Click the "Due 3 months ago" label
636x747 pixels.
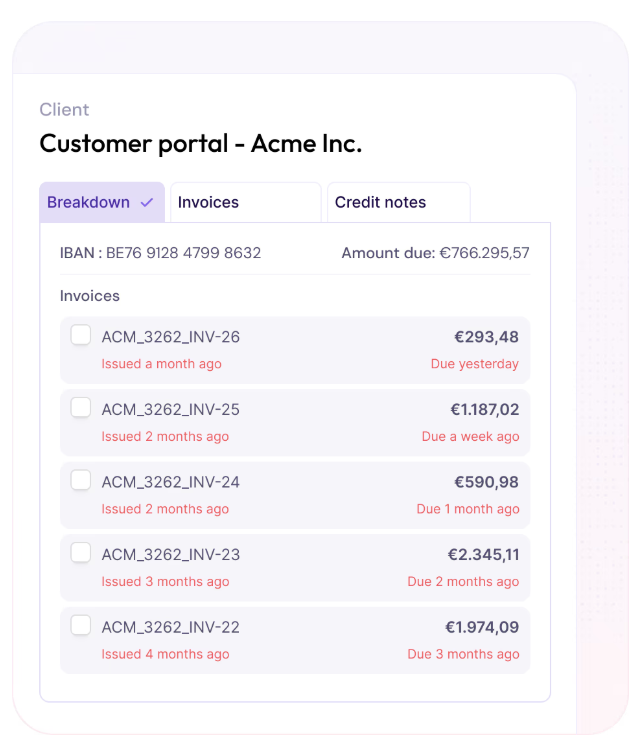click(463, 654)
